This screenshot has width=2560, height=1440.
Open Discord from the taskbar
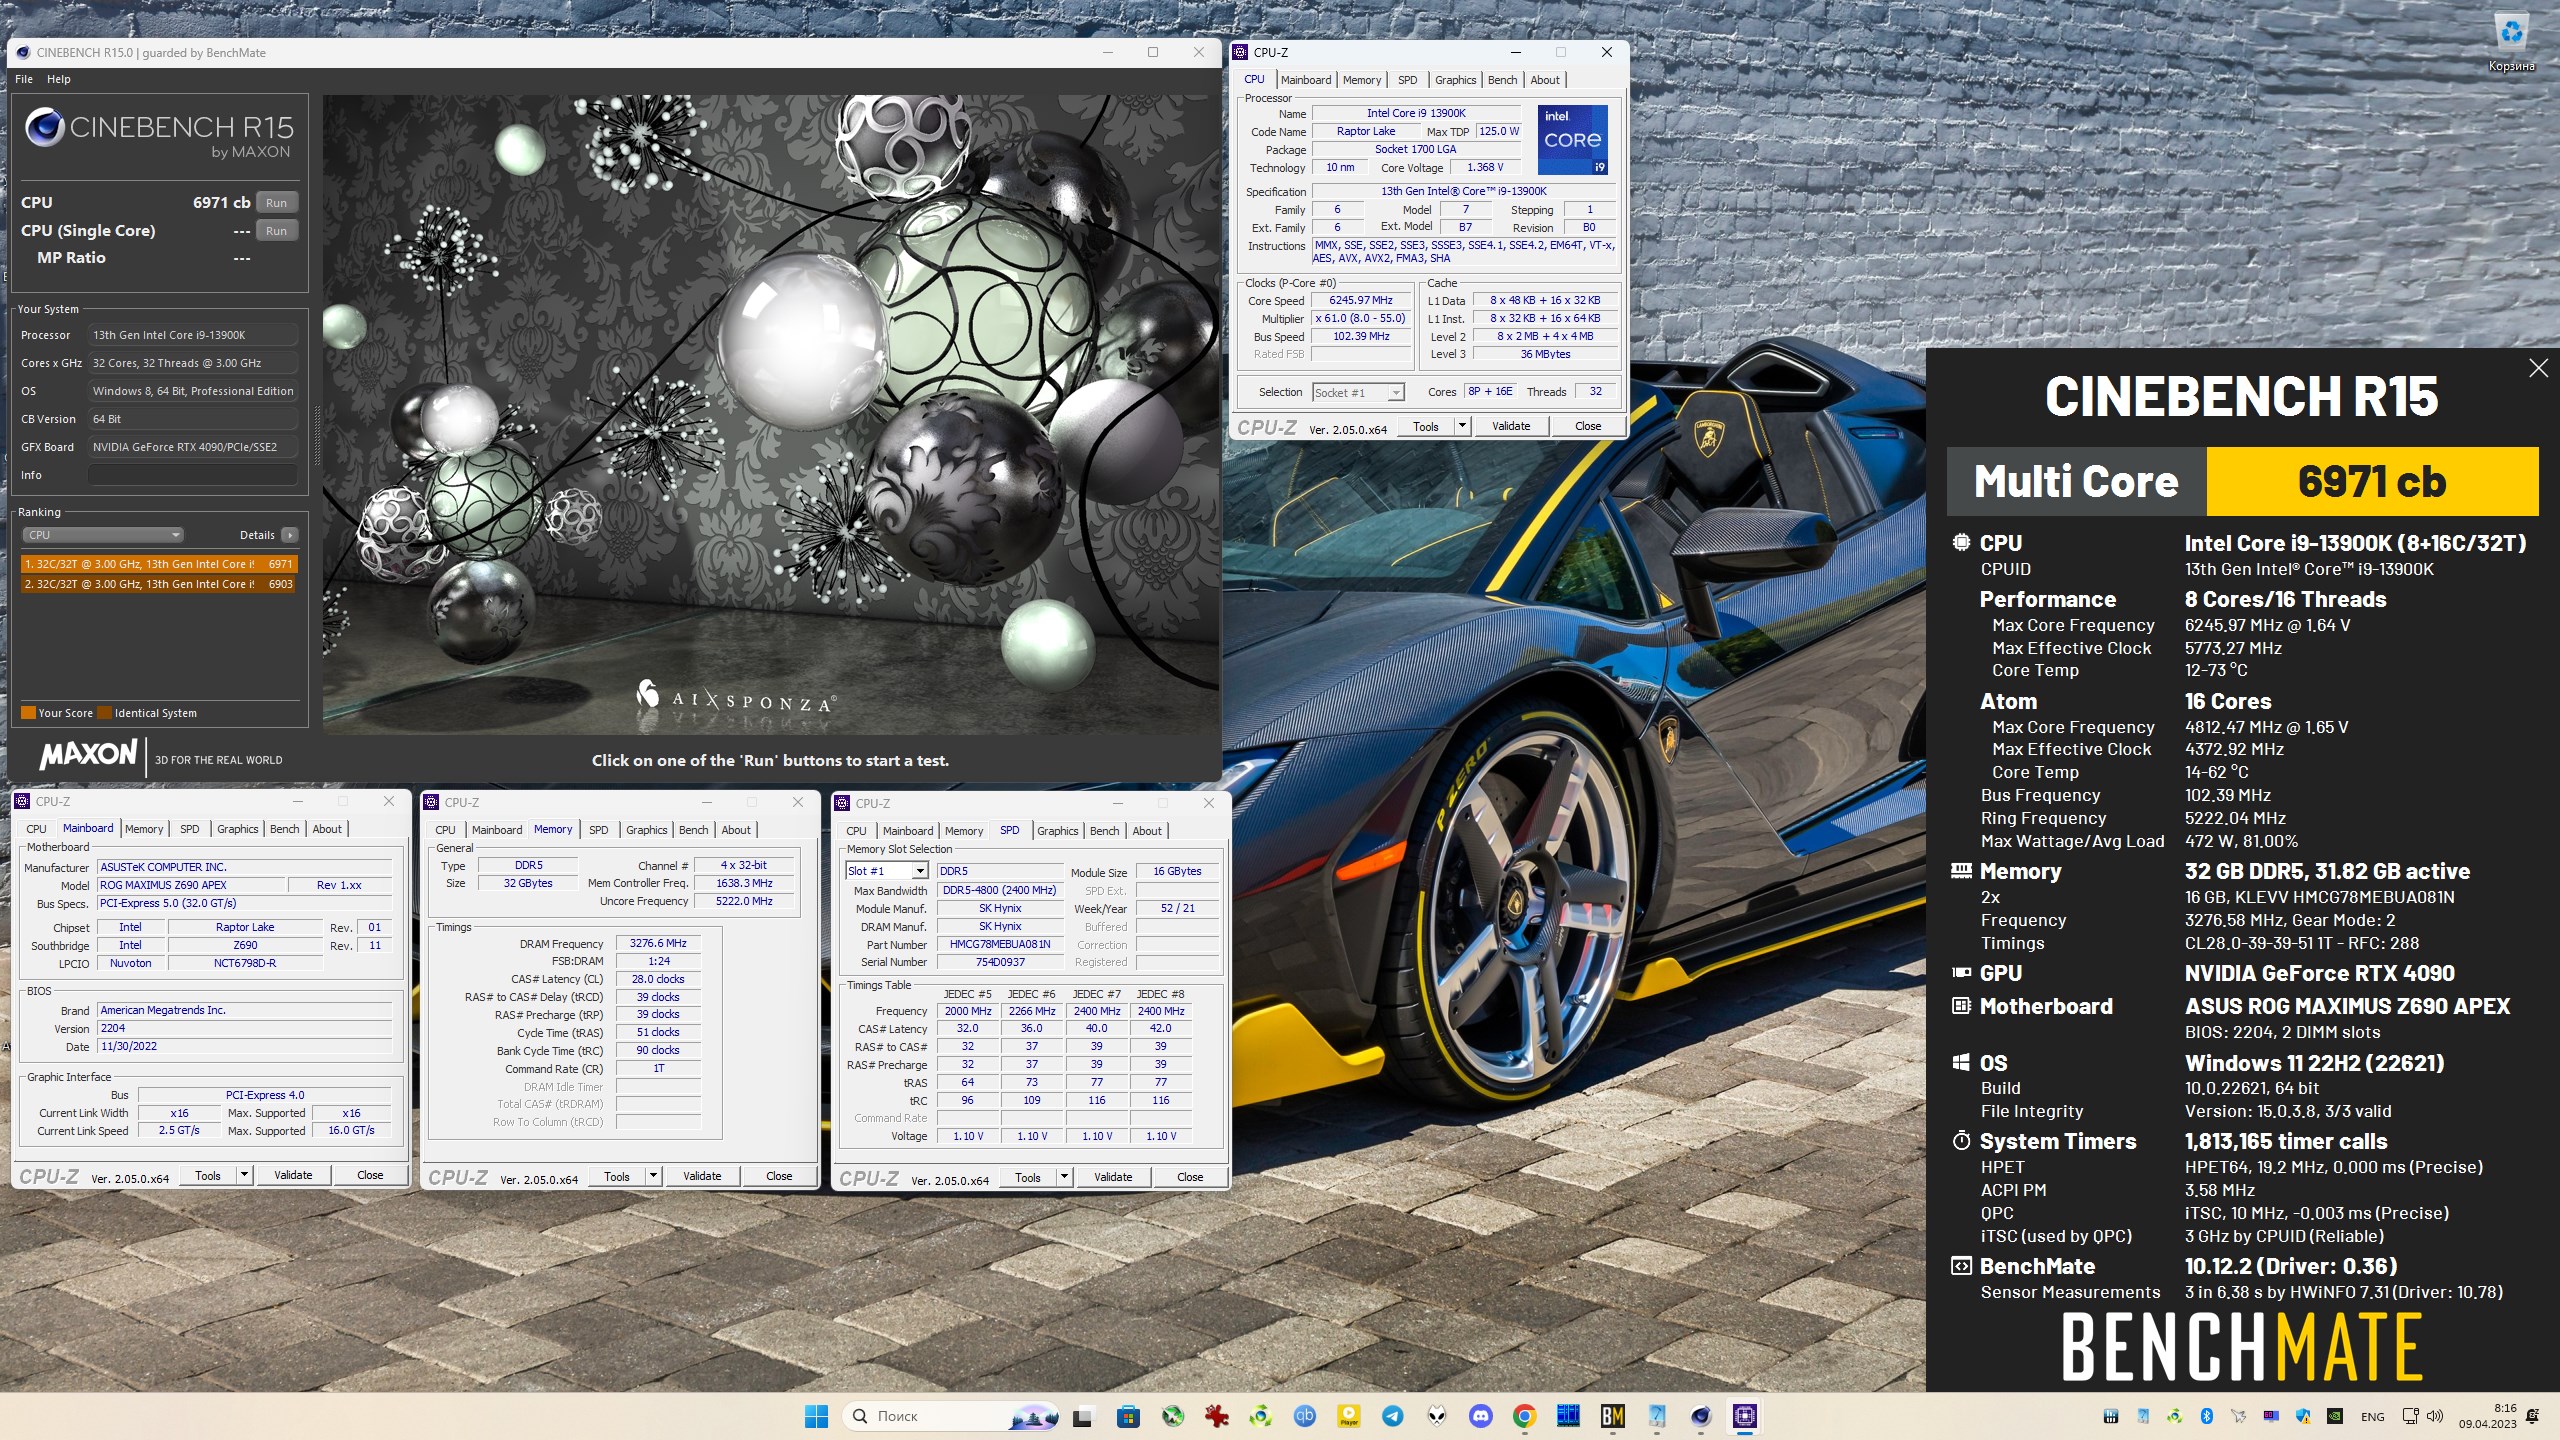[x=1480, y=1416]
